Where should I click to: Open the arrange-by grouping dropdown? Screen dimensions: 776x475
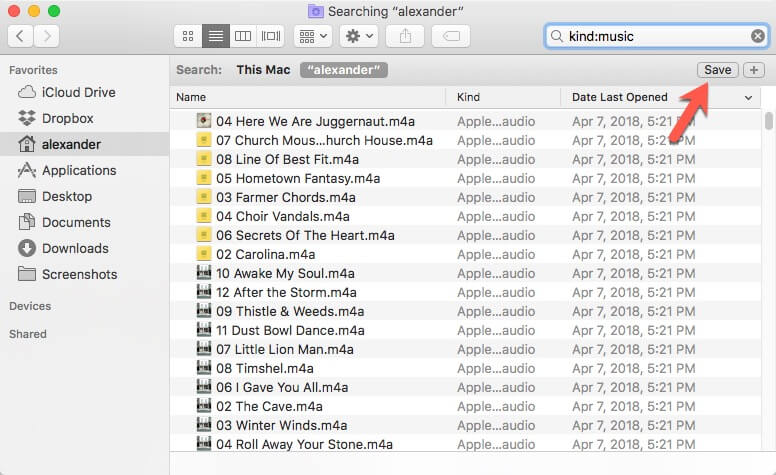pos(313,36)
